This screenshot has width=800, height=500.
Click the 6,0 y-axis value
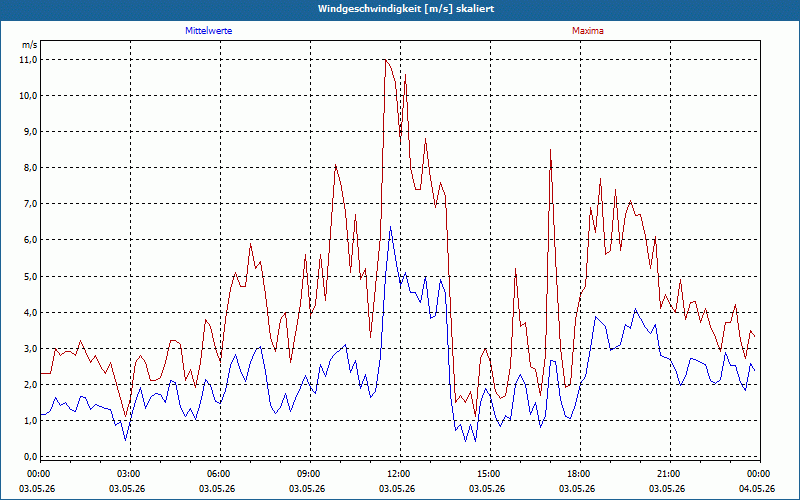tap(31, 240)
